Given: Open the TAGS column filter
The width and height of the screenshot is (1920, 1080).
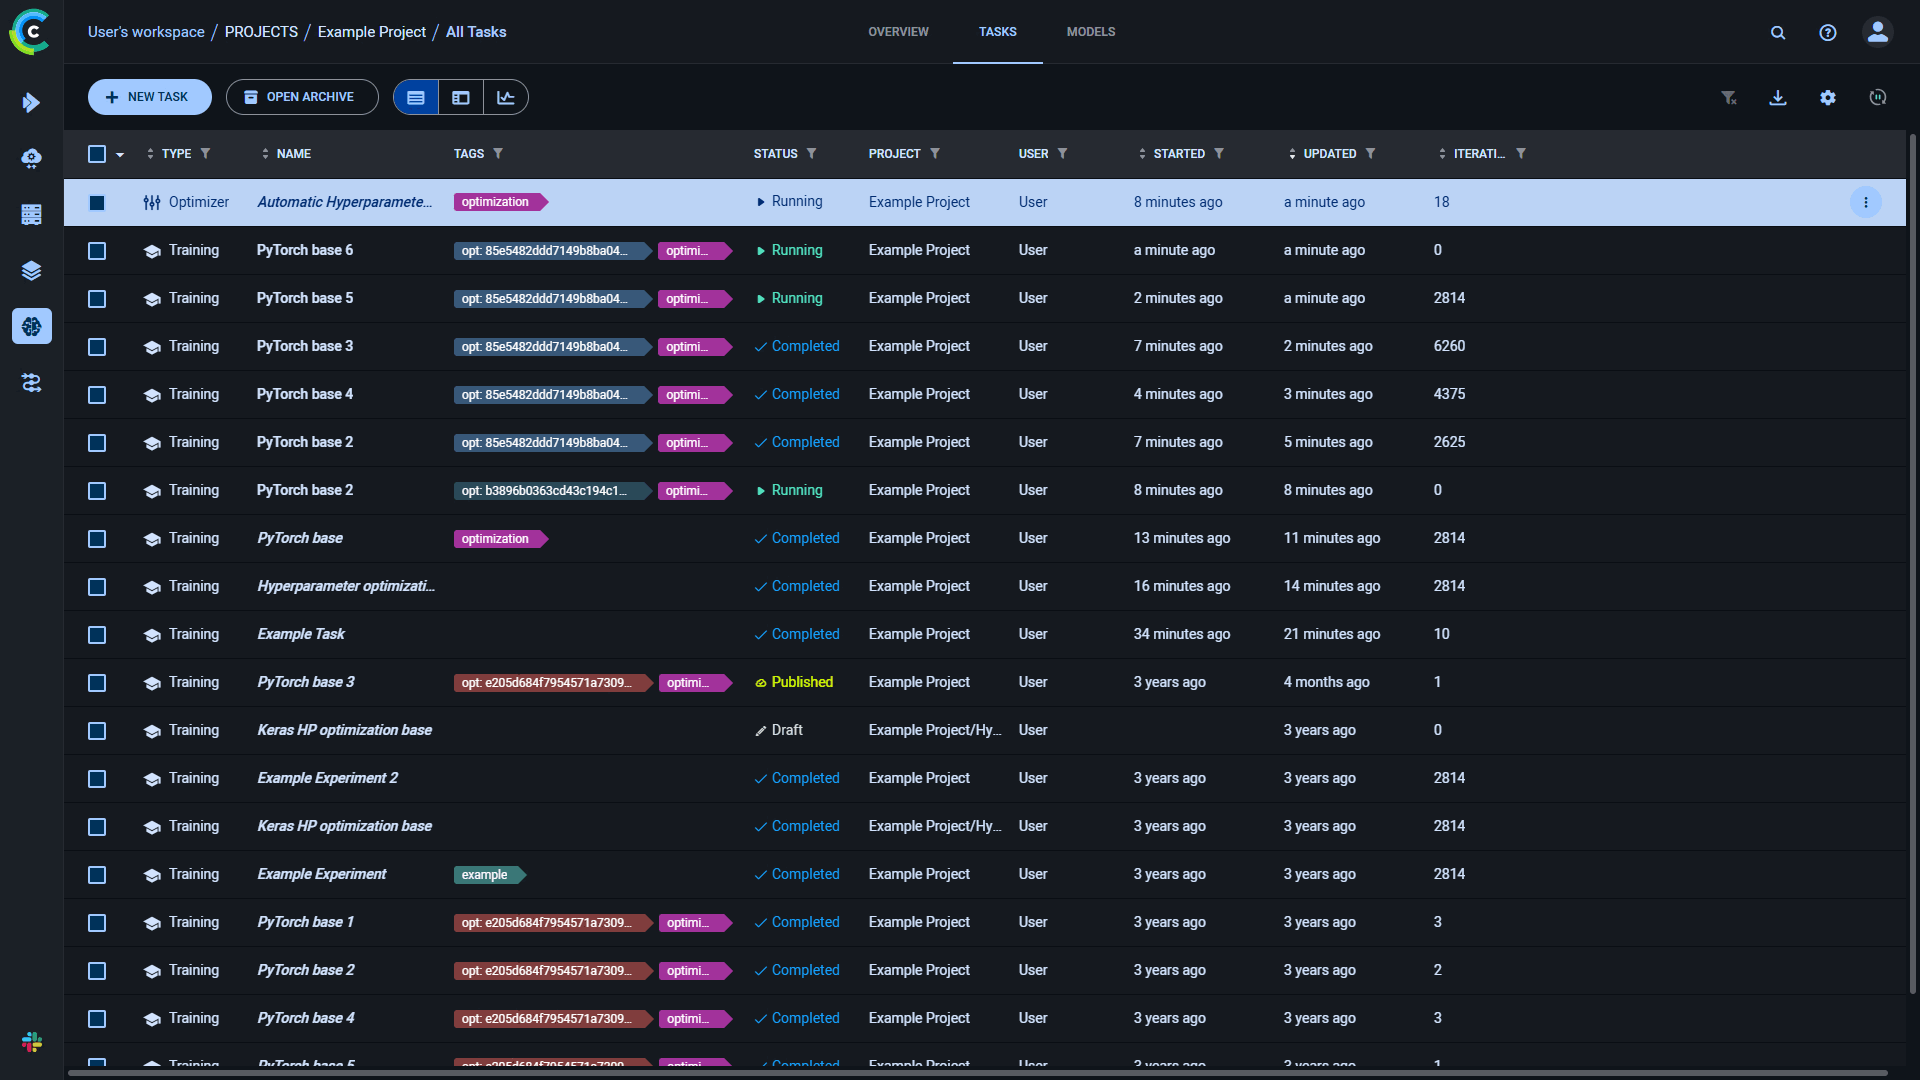Looking at the screenshot, I should (498, 154).
